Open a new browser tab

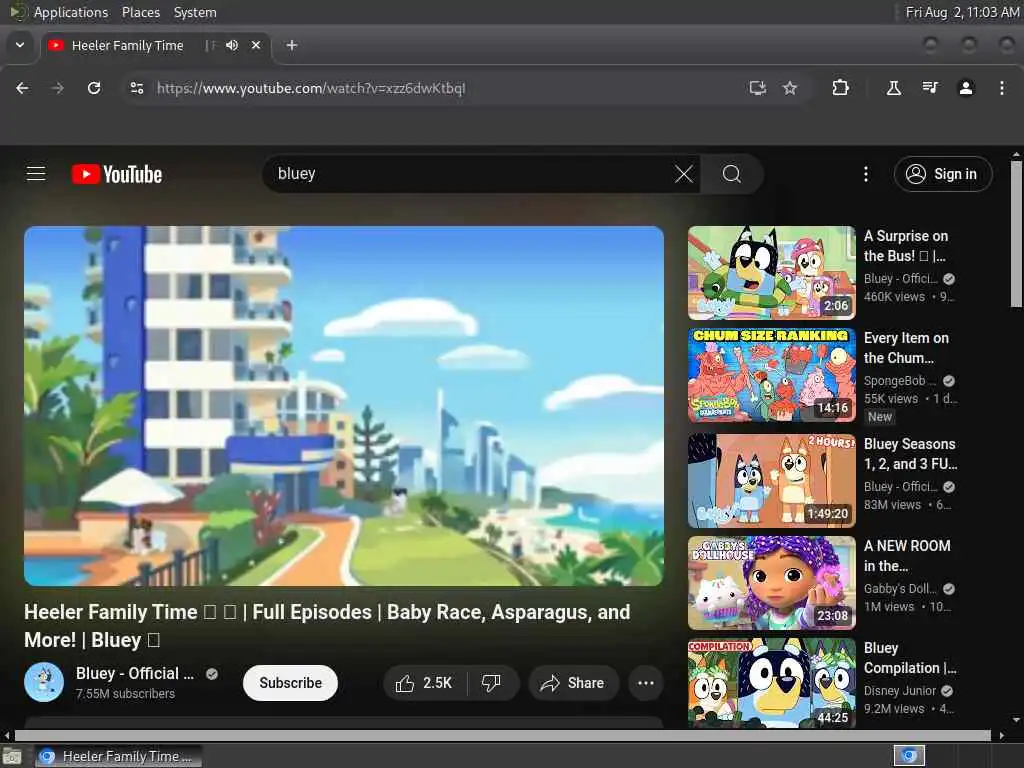[292, 45]
